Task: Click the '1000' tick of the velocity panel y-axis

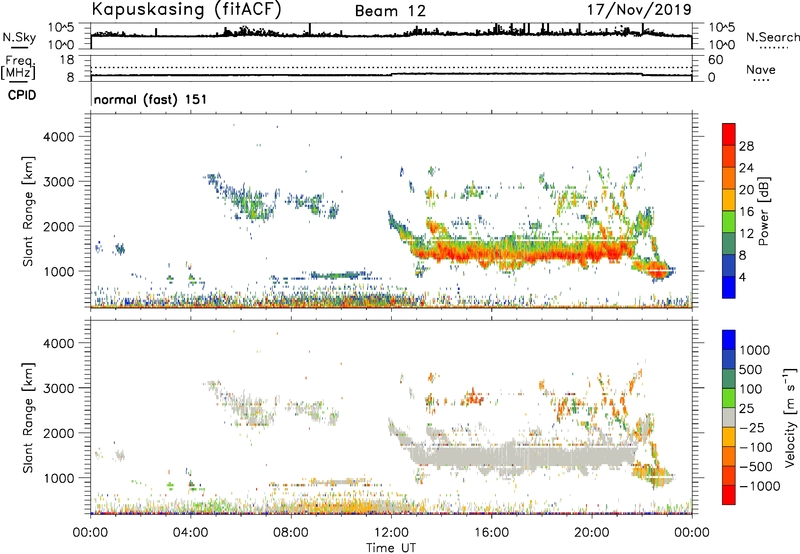Action: 59,478
